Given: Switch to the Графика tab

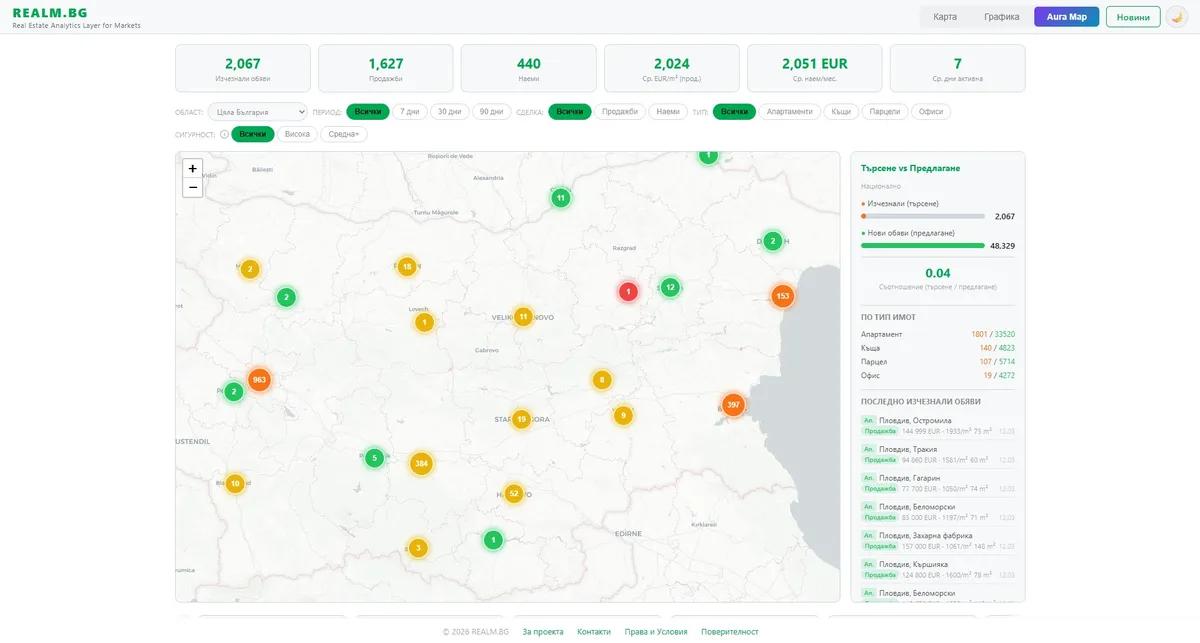Looking at the screenshot, I should (1001, 17).
